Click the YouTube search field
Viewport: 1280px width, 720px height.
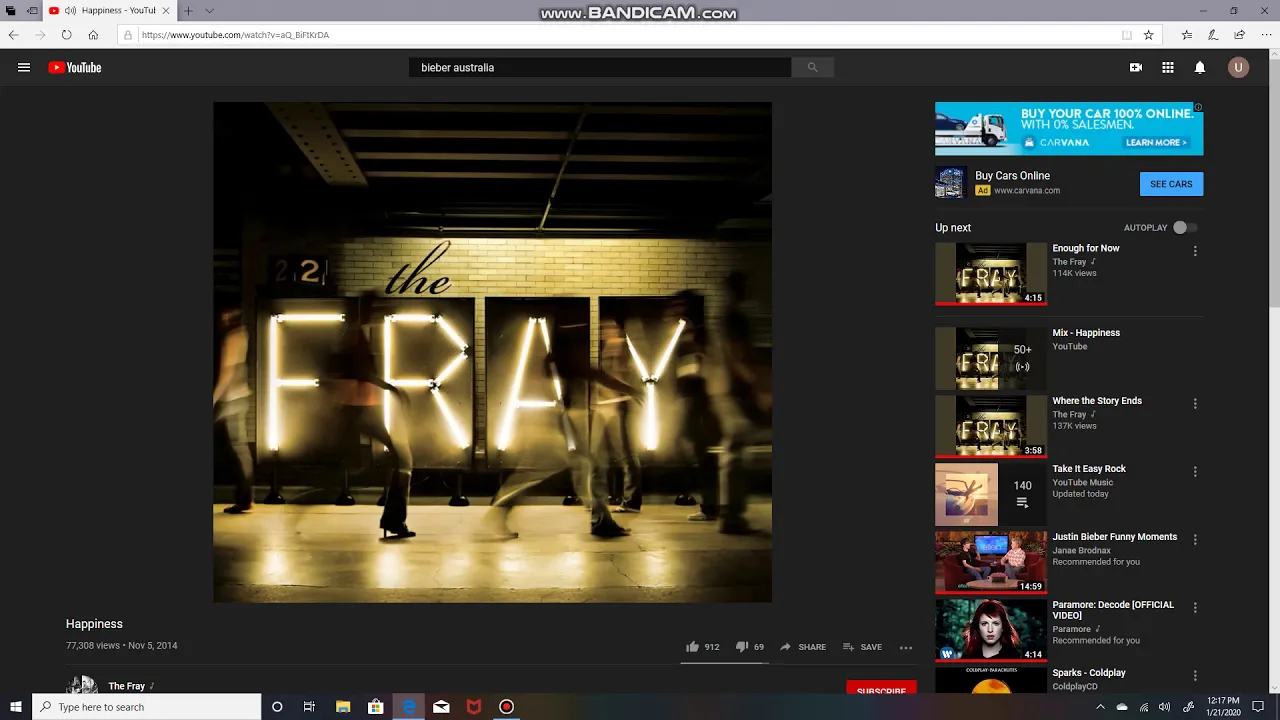pyautogui.click(x=600, y=68)
